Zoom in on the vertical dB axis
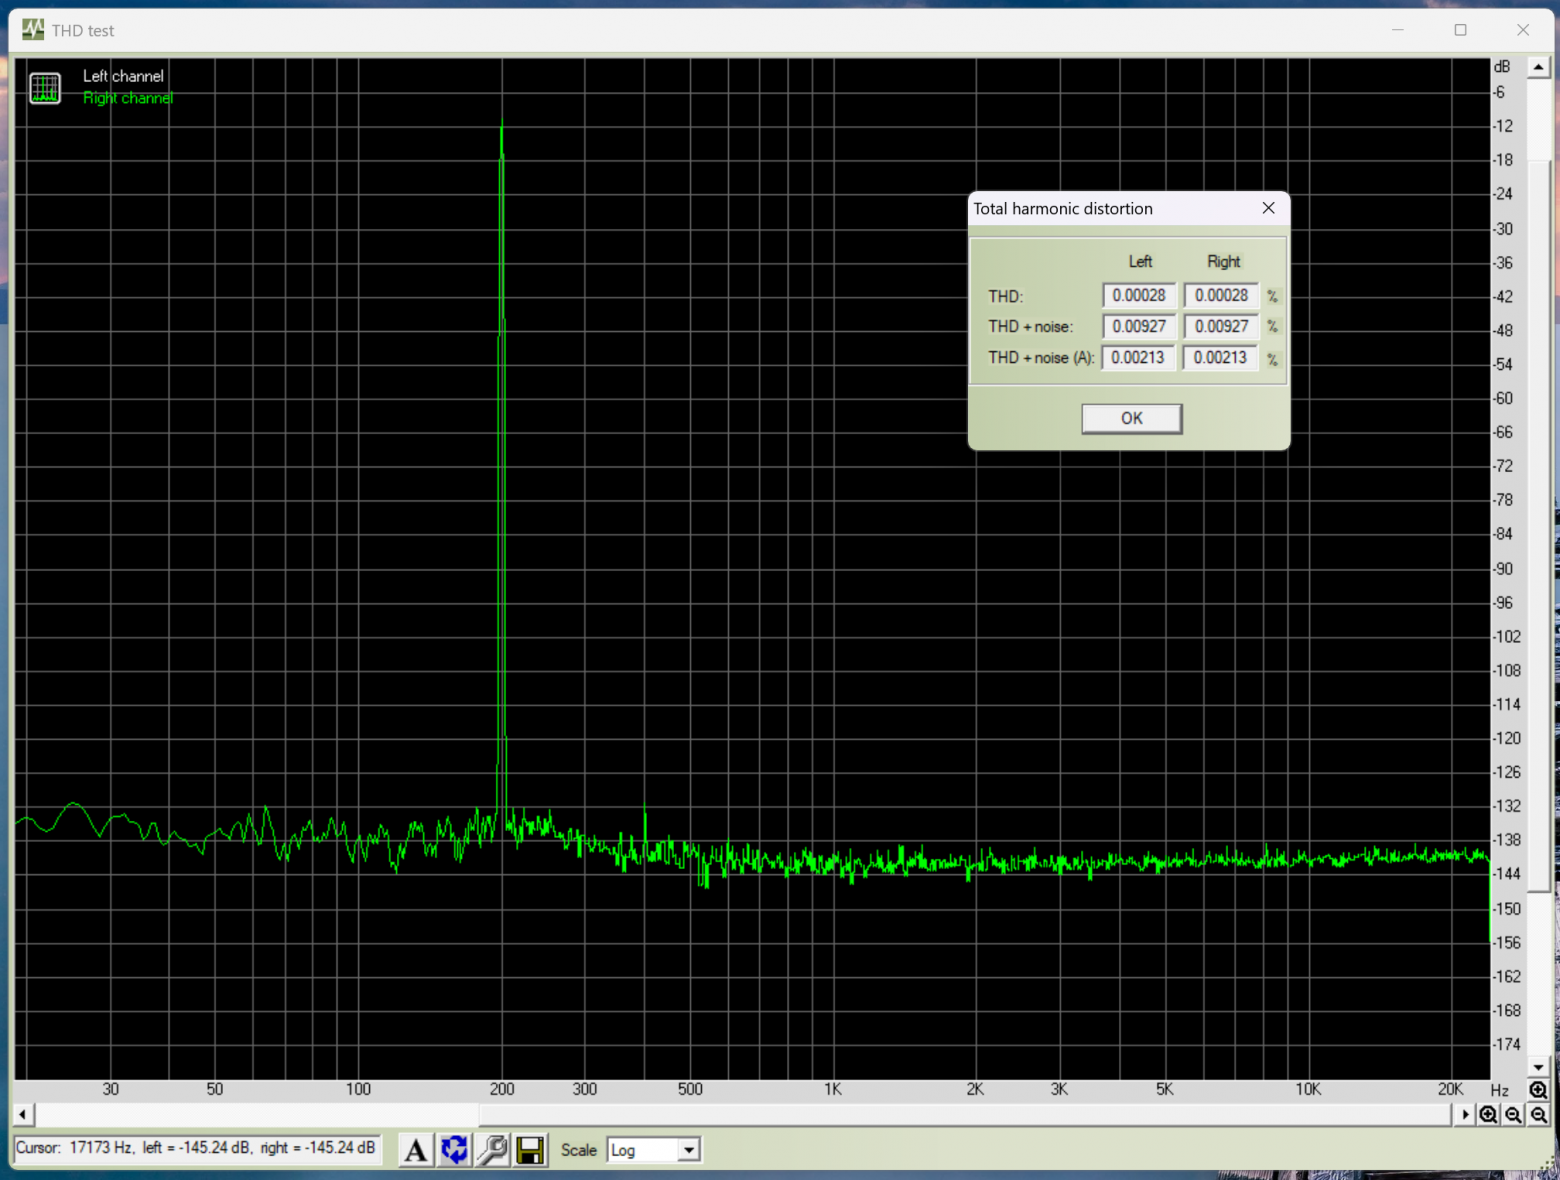Viewport: 1560px width, 1180px height. (x=1539, y=1090)
